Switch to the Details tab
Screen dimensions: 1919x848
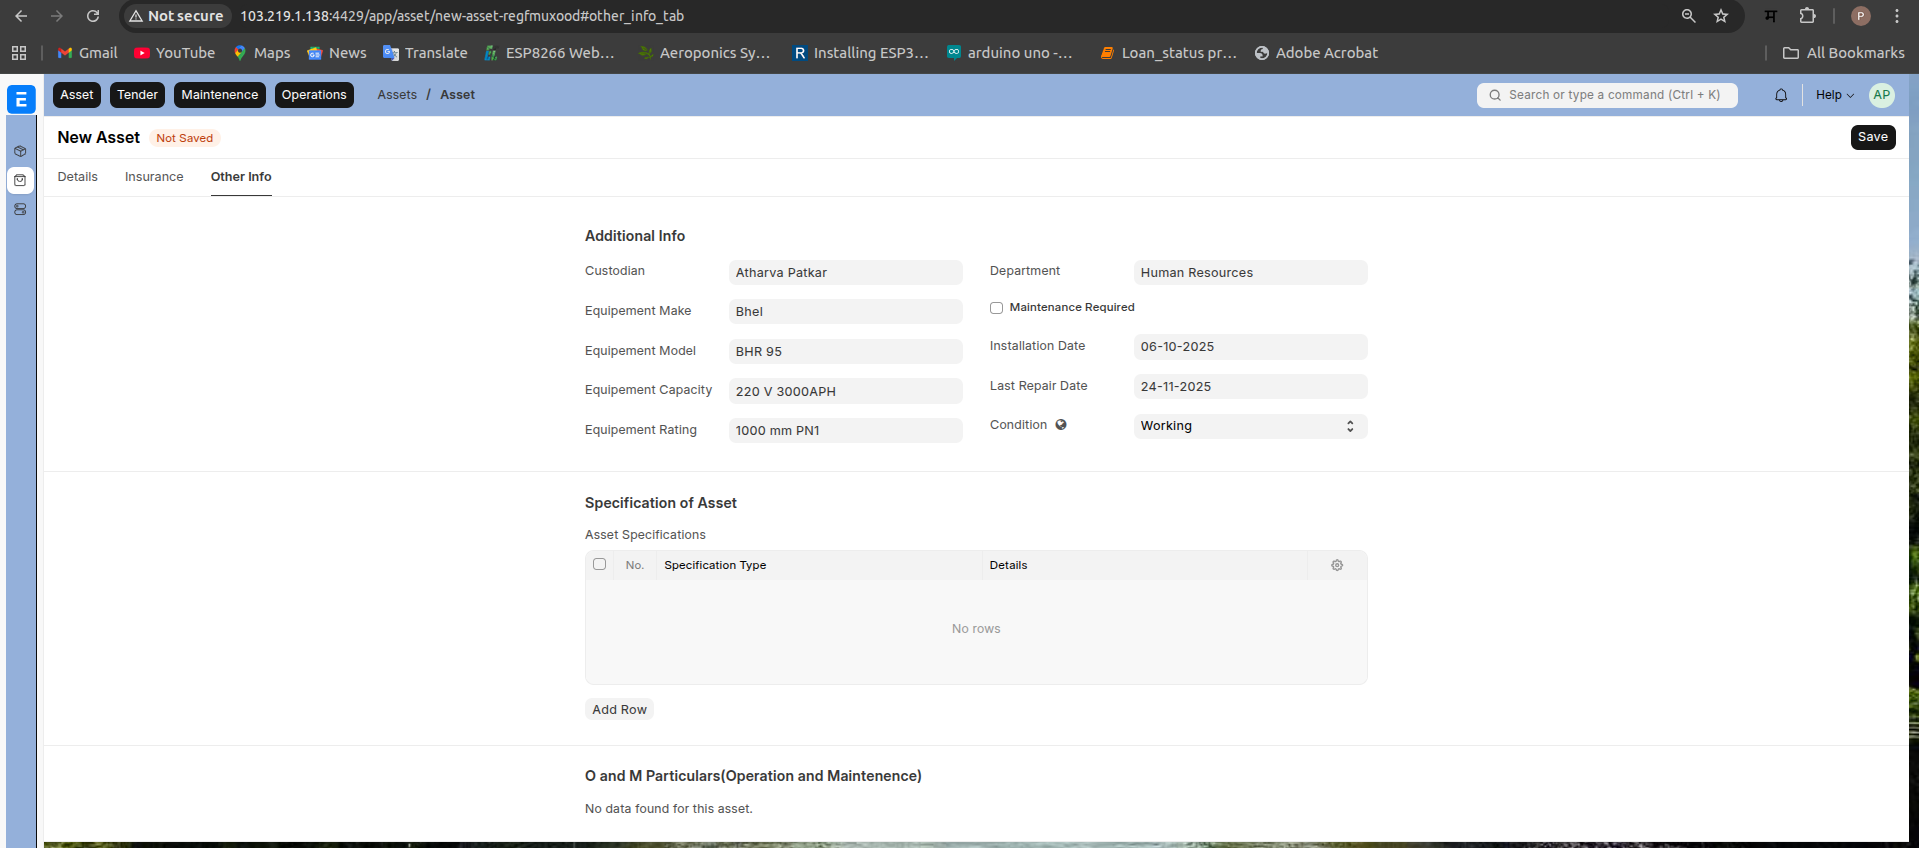tap(77, 177)
